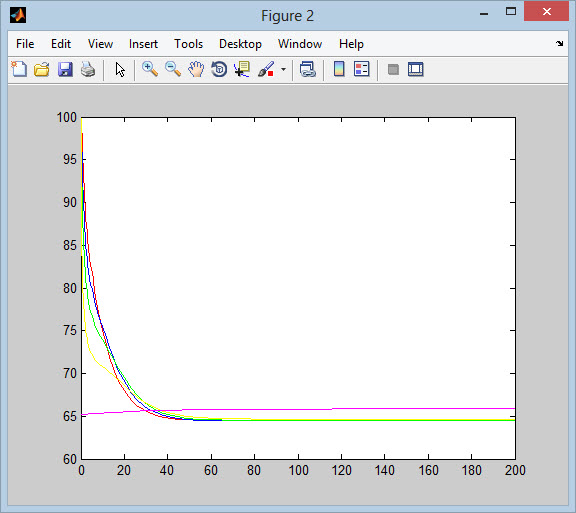
Task: Show plot tools and dock figure
Action: [x=416, y=69]
